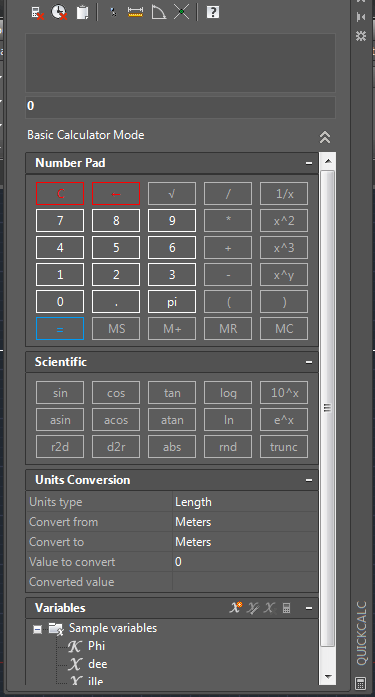375x697 pixels.
Task: Click New Variable icon in Variables header
Action: (235, 608)
